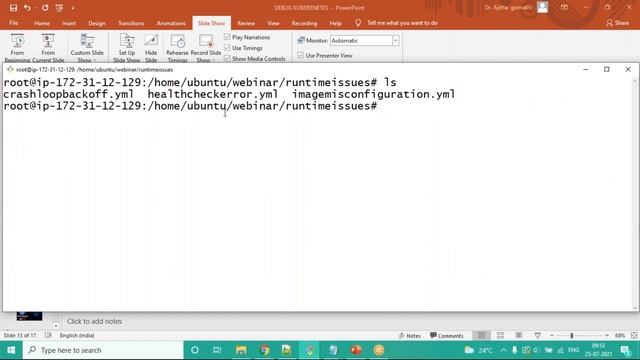Open the Monitor dropdown

(x=396, y=40)
